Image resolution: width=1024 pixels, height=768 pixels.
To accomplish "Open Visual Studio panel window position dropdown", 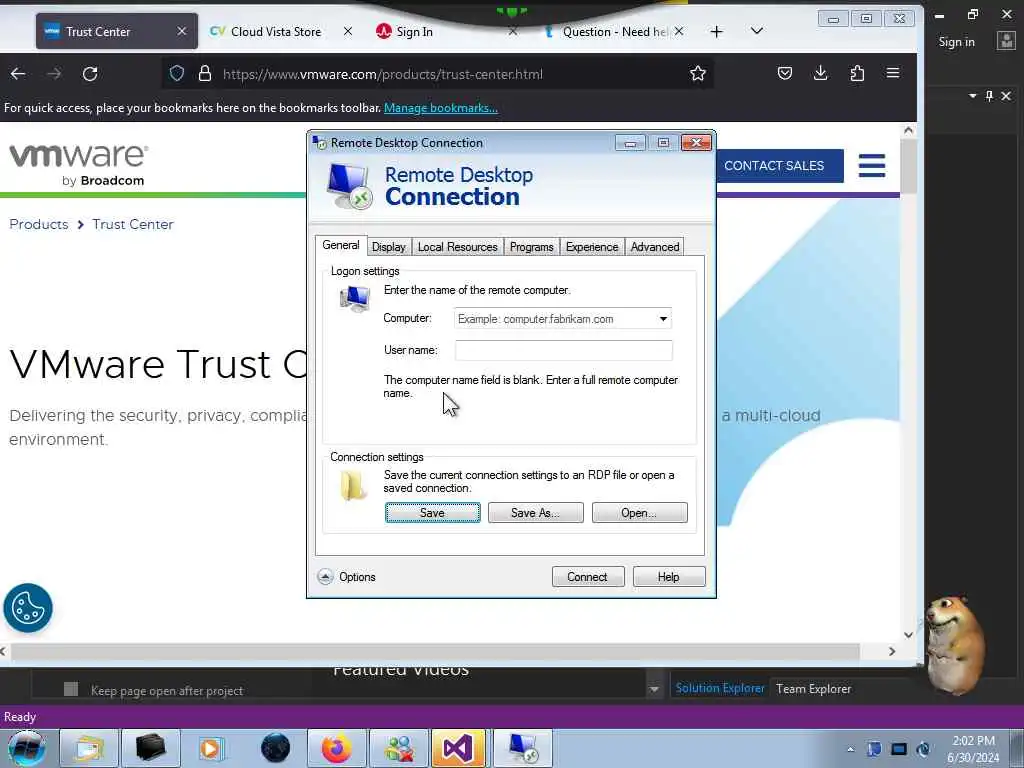I will point(972,96).
